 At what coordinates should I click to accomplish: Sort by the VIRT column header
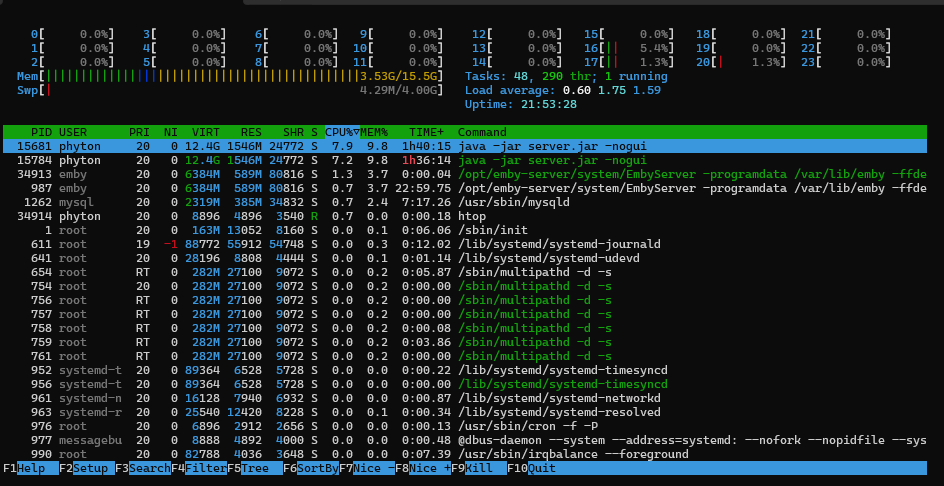pyautogui.click(x=206, y=132)
